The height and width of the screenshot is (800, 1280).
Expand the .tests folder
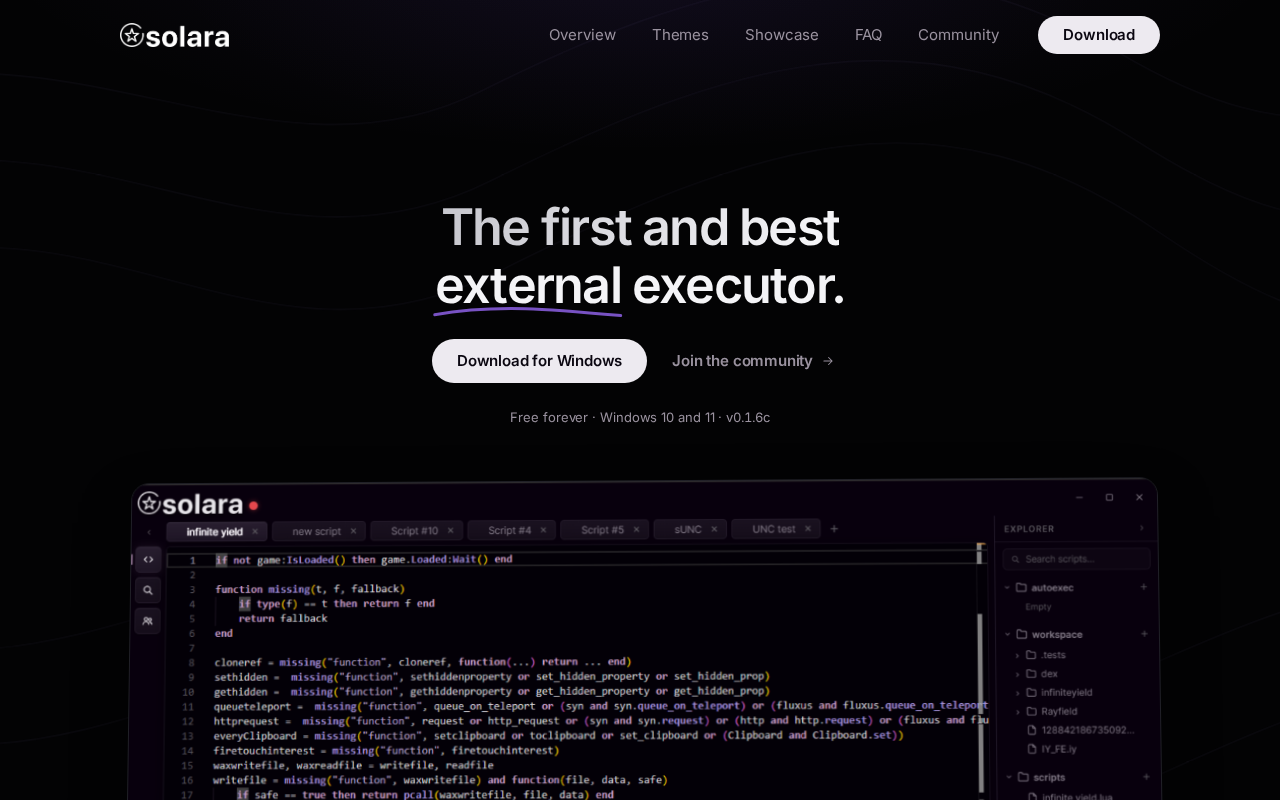click(x=1018, y=656)
